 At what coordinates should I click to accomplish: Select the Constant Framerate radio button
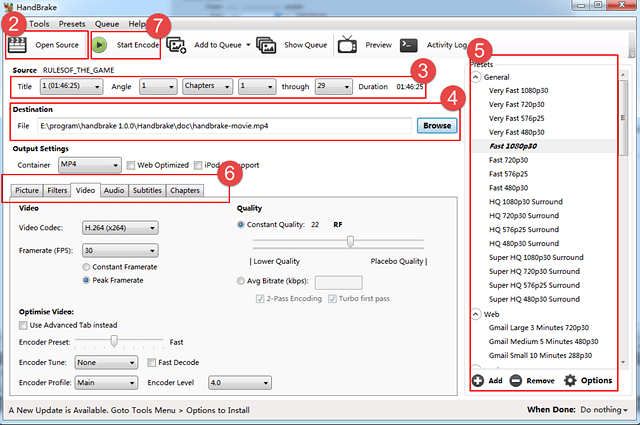coord(86,267)
